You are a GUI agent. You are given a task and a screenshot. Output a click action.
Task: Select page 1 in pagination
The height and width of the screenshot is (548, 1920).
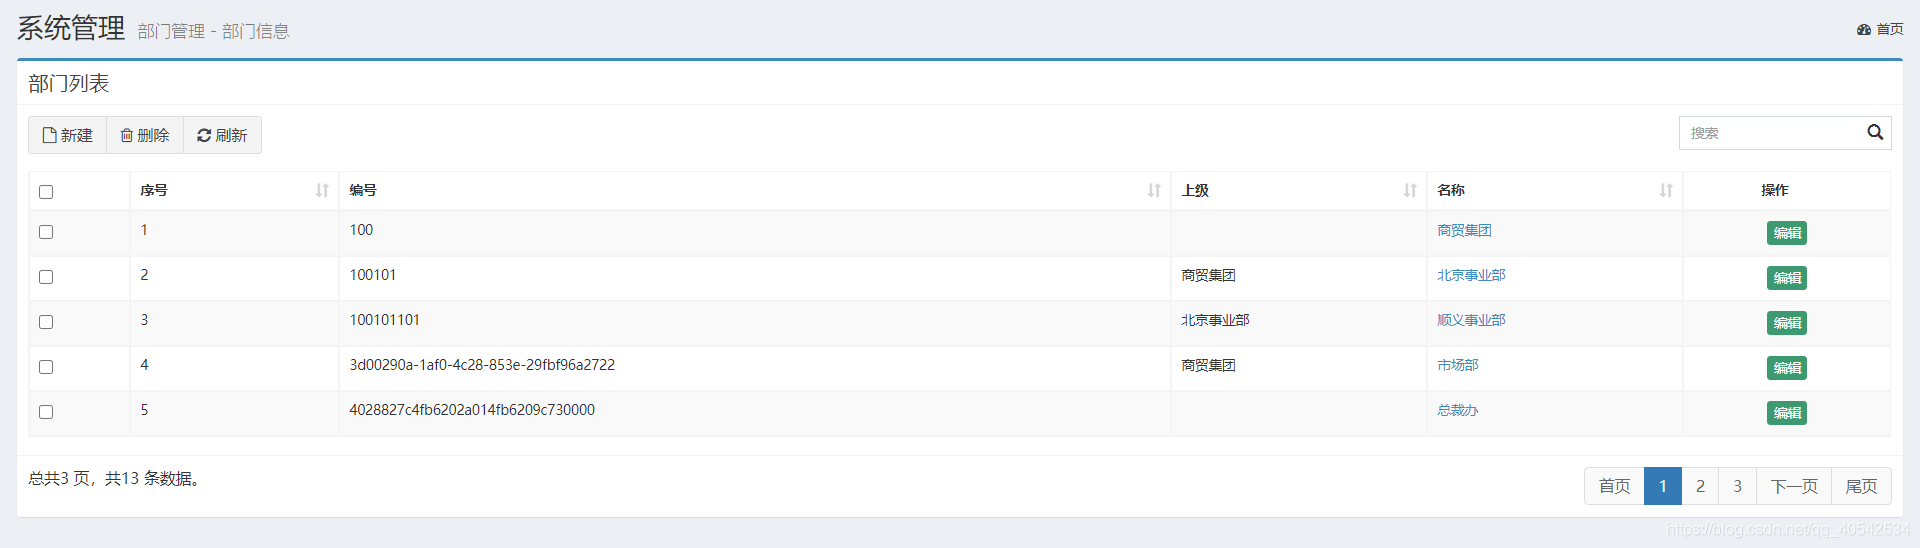point(1662,486)
